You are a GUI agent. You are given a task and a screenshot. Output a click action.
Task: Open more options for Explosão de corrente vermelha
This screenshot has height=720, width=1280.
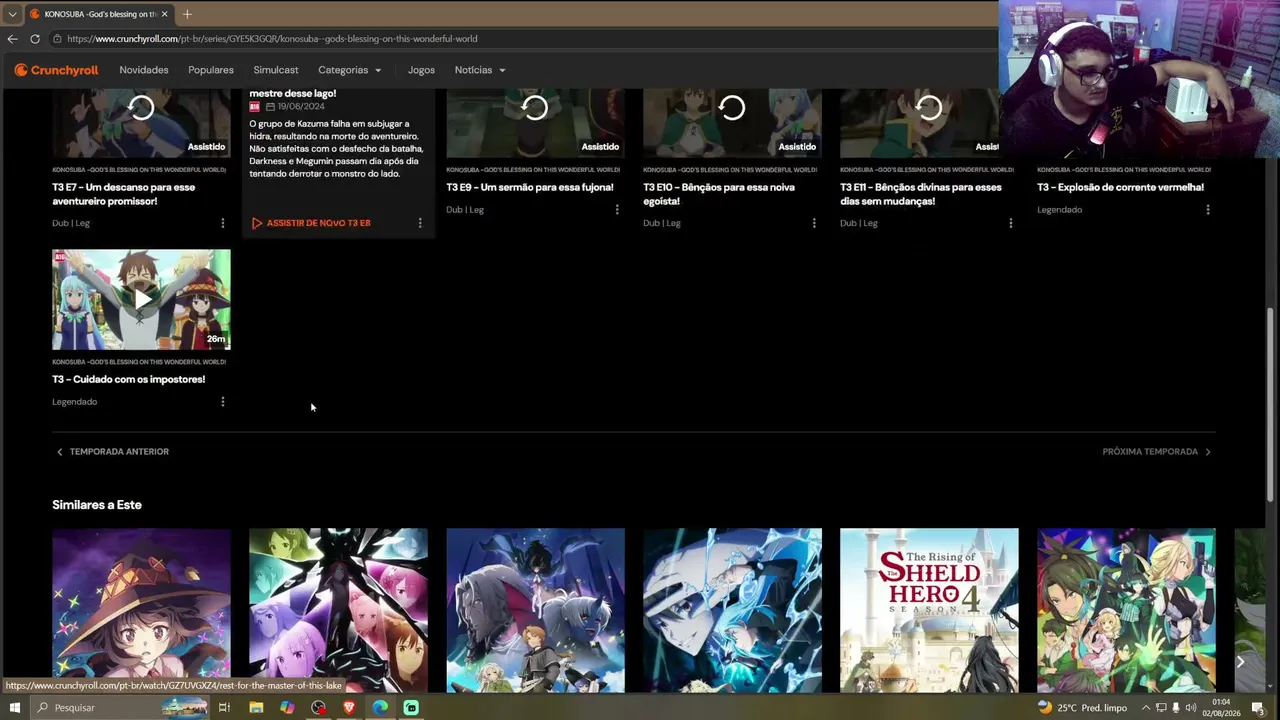tap(1208, 210)
